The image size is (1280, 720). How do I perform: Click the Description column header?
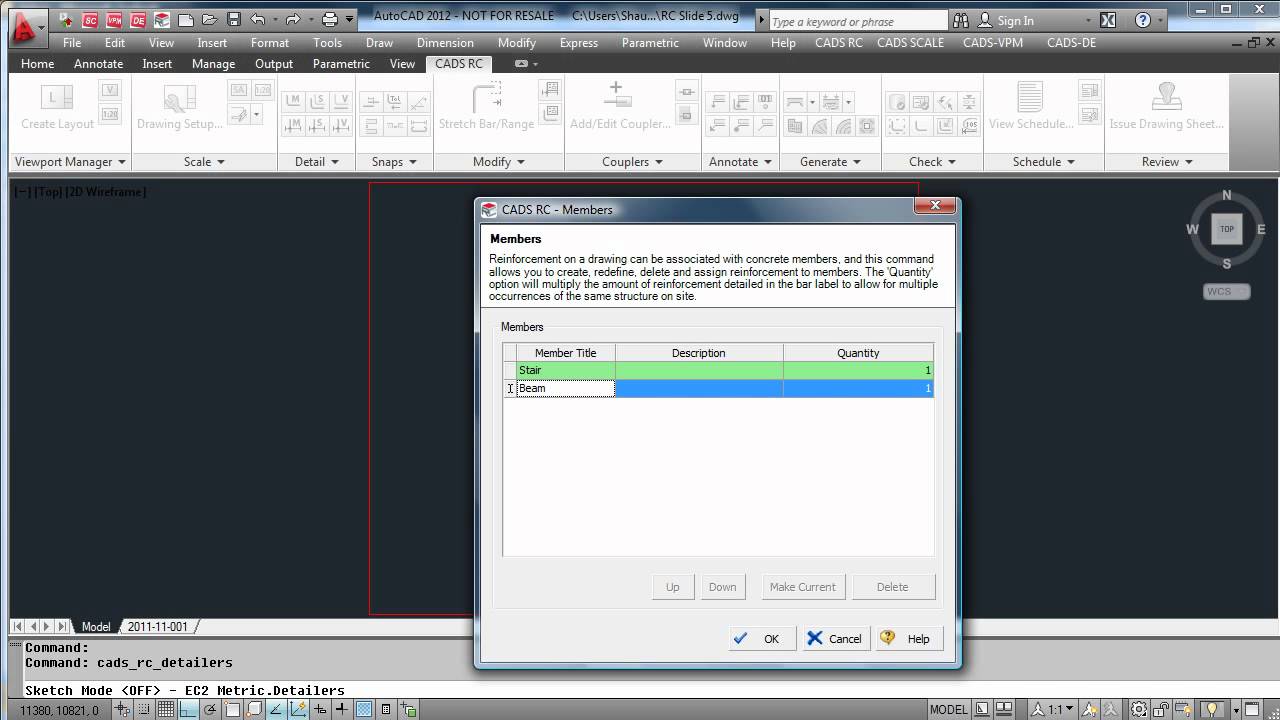tap(699, 353)
